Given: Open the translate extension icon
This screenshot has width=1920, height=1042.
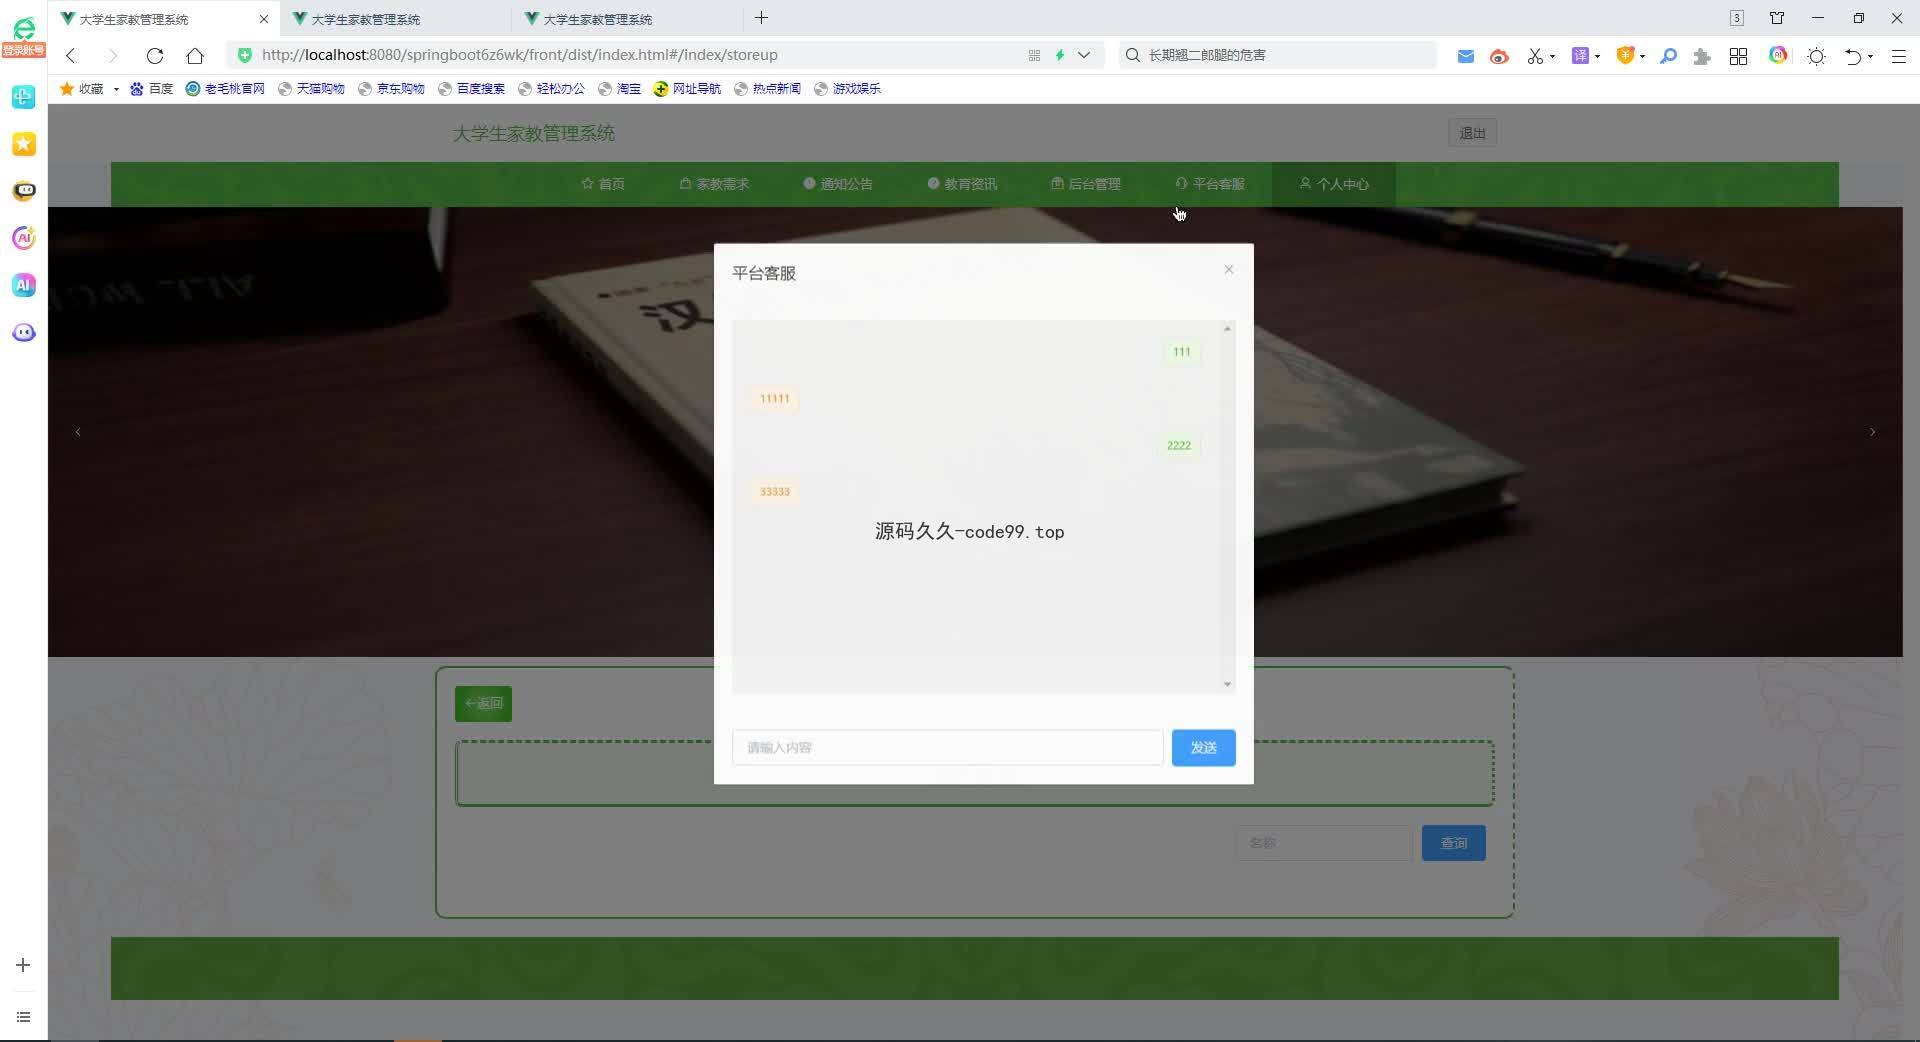Looking at the screenshot, I should pyautogui.click(x=1580, y=56).
